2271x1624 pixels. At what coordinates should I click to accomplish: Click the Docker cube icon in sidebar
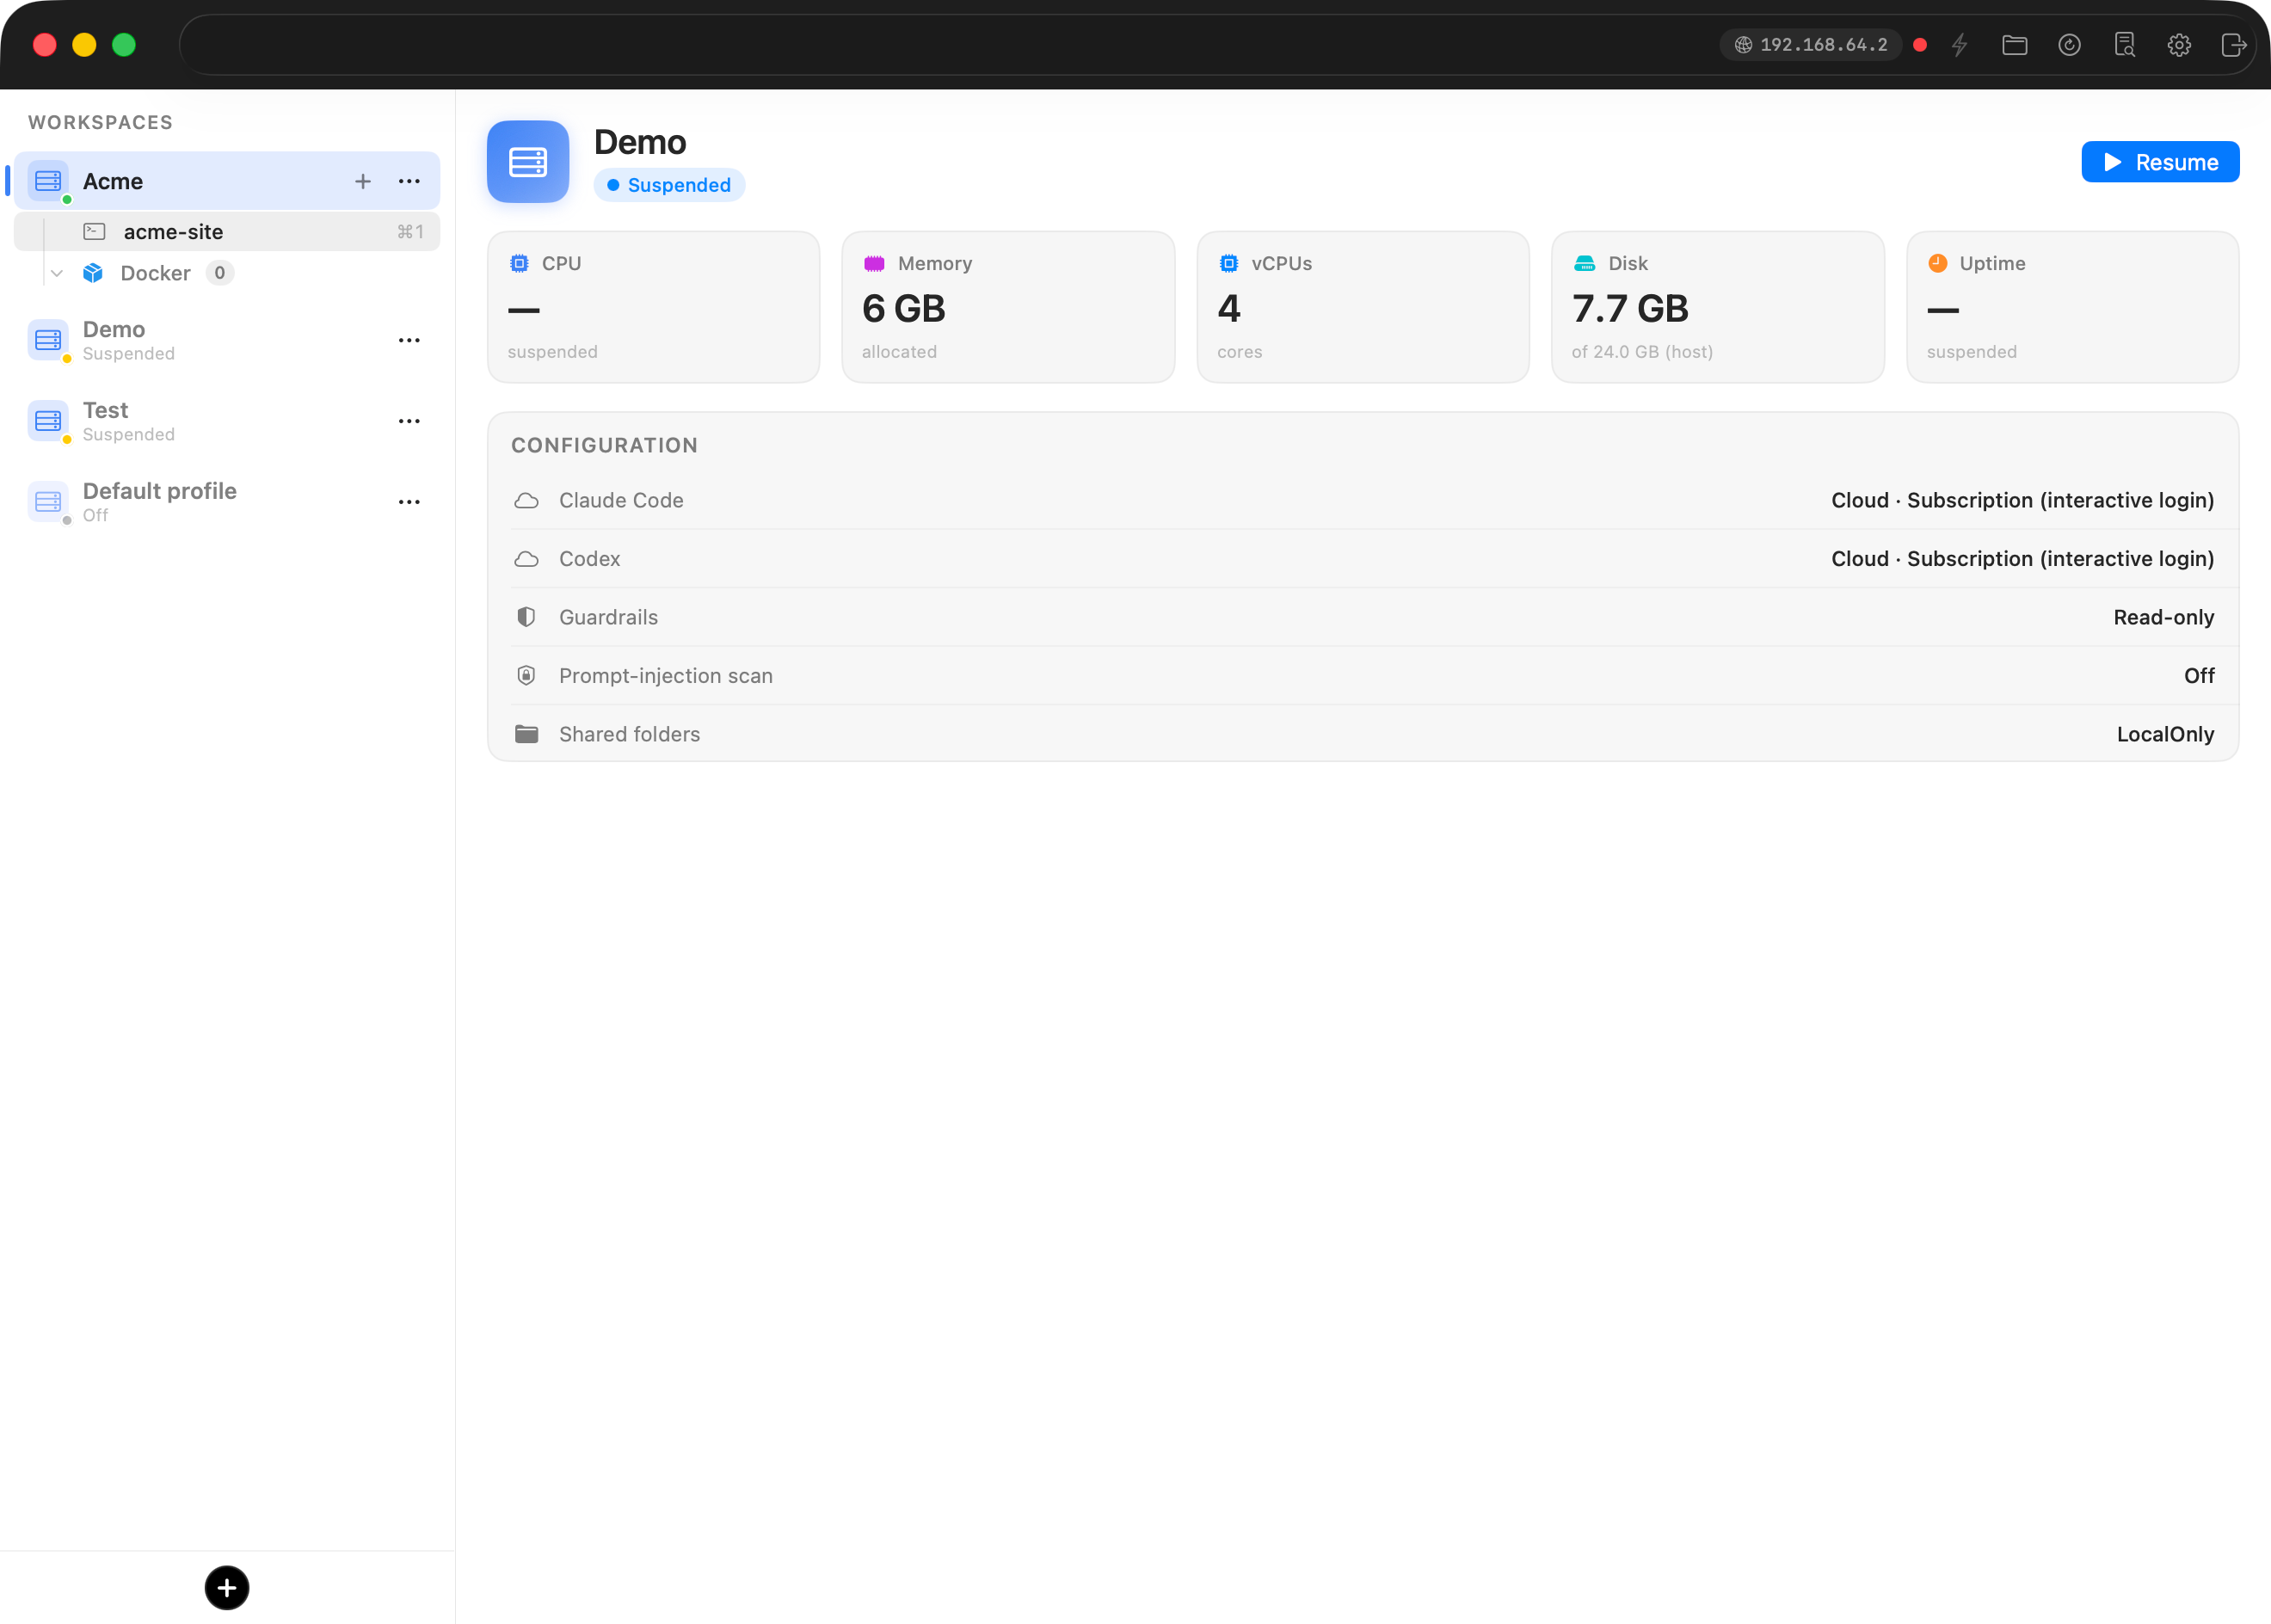(x=93, y=273)
